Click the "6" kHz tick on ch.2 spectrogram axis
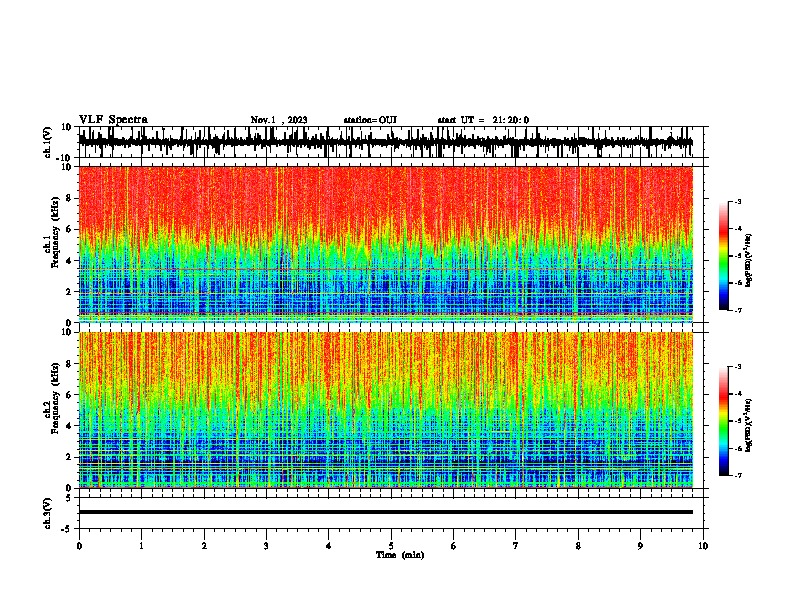792x612 pixels. click(x=70, y=394)
